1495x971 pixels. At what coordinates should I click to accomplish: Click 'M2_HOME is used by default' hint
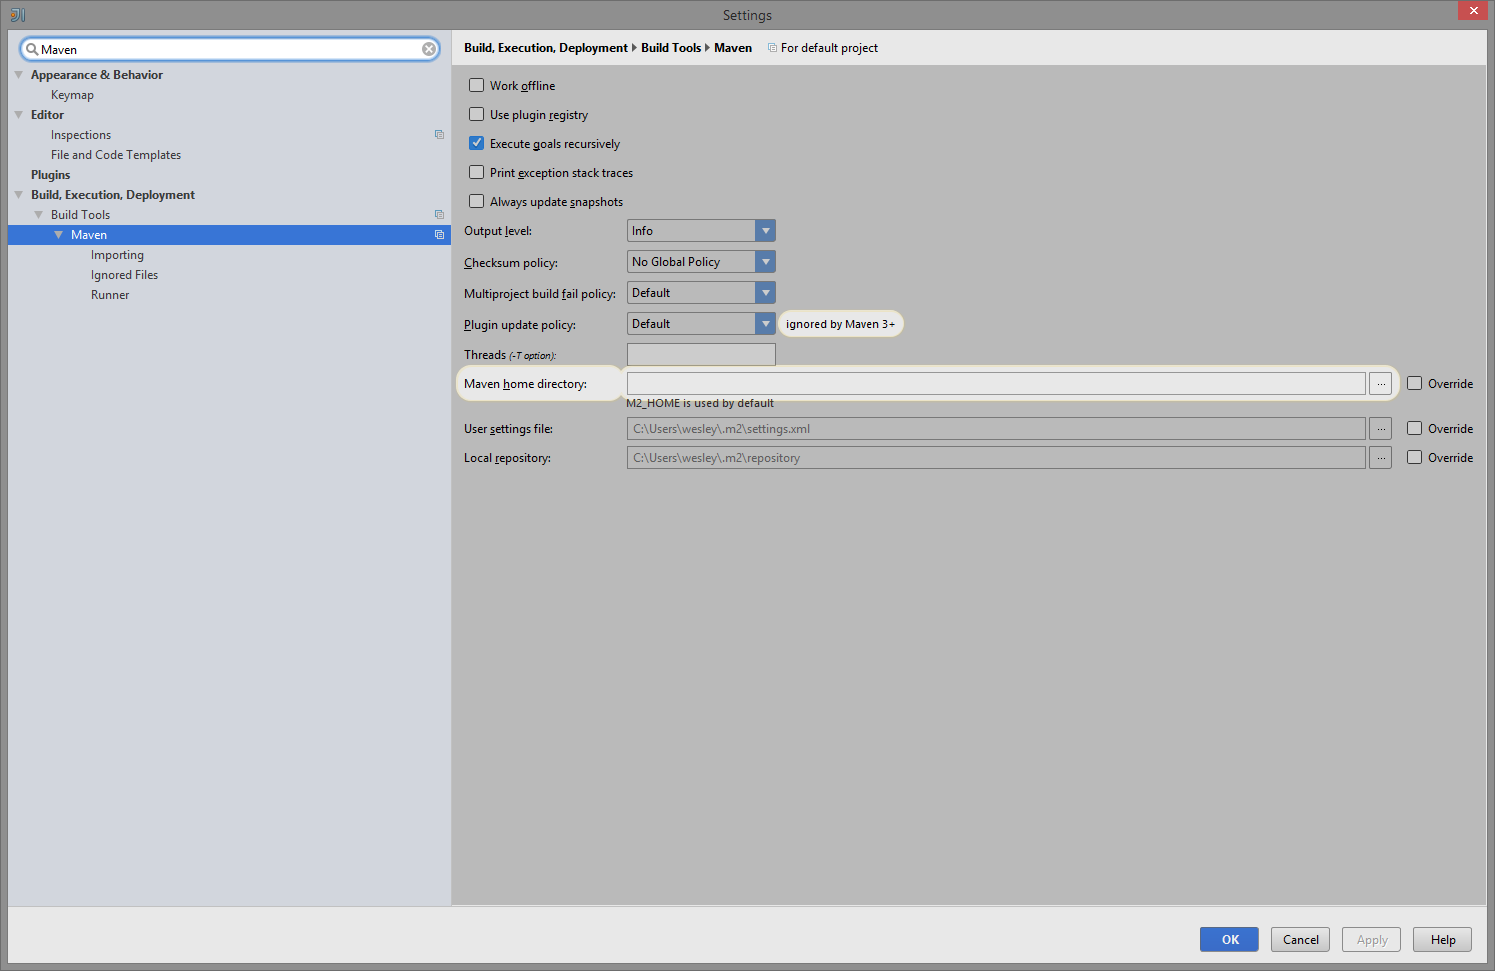click(x=700, y=404)
